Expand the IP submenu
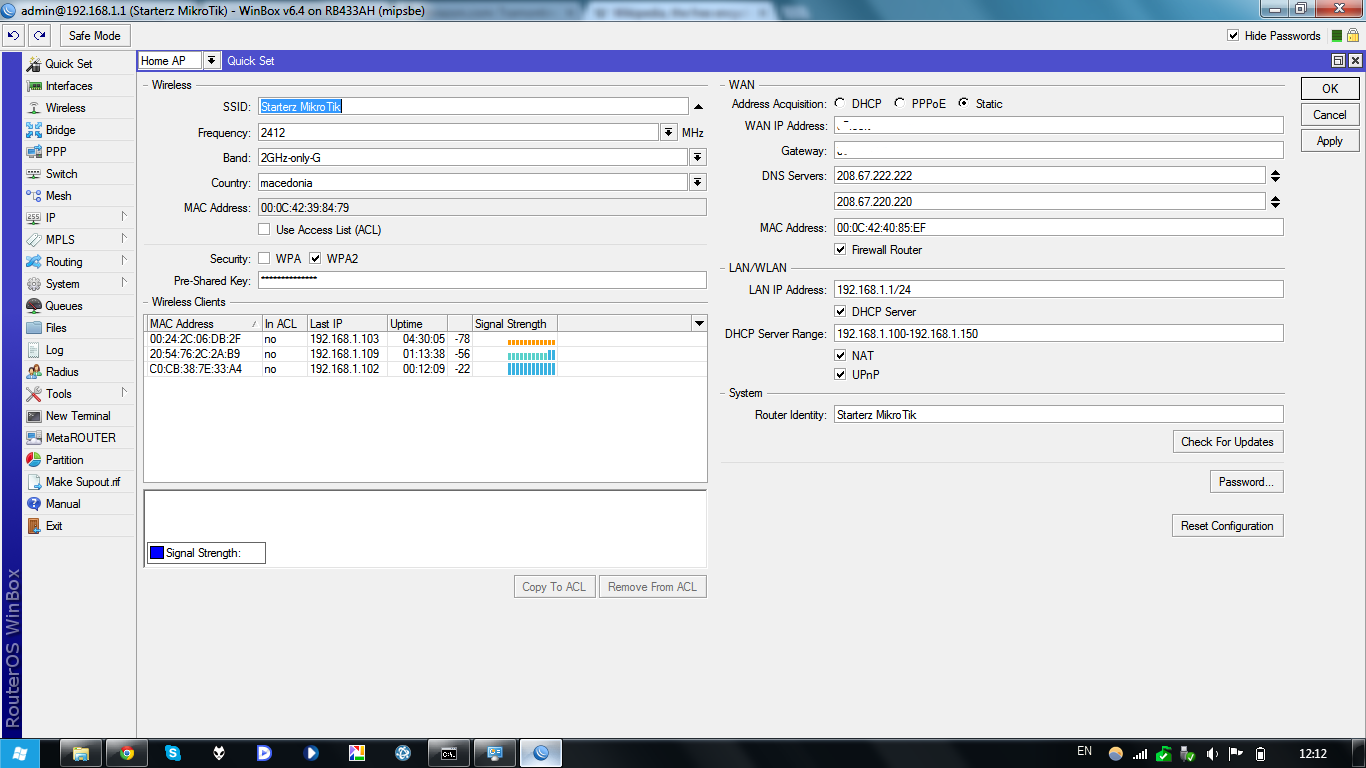1366x768 pixels. pos(125,217)
